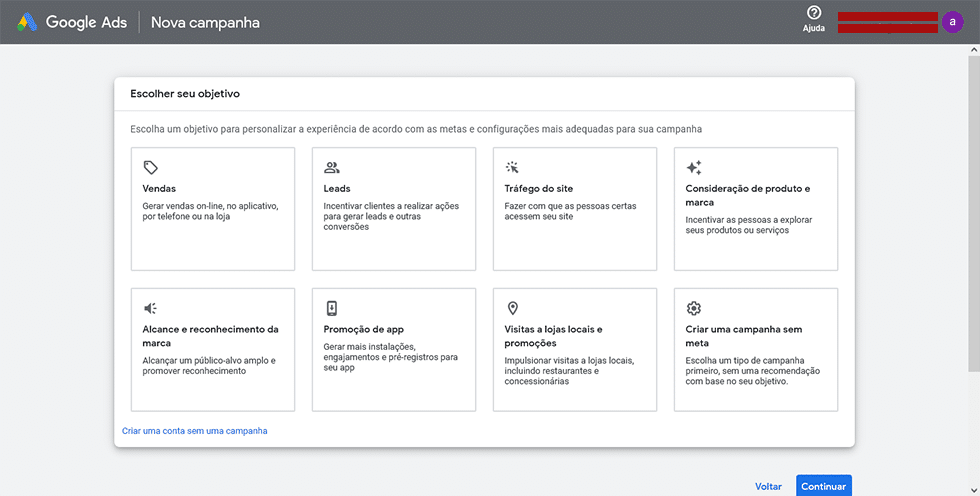Click the sparkle icon for Consideração de produto
Image resolution: width=980 pixels, height=496 pixels.
(694, 167)
